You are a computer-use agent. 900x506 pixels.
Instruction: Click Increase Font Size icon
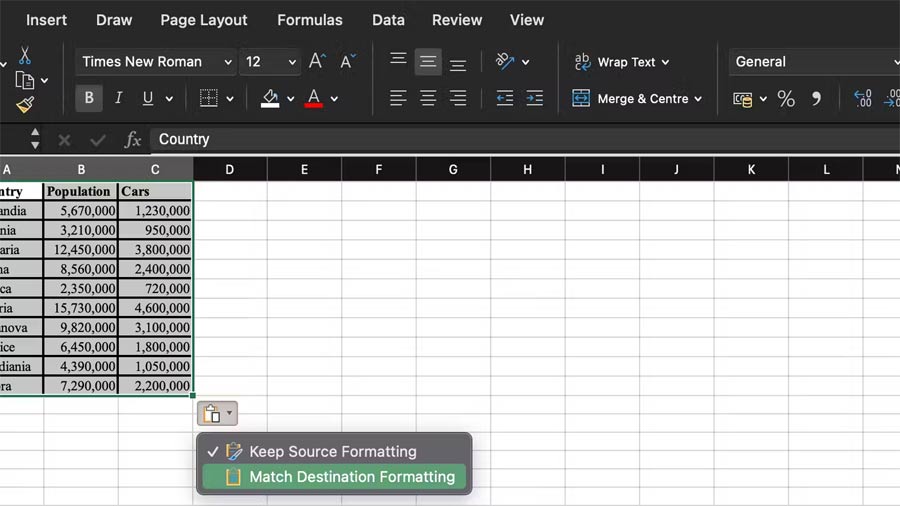(317, 61)
